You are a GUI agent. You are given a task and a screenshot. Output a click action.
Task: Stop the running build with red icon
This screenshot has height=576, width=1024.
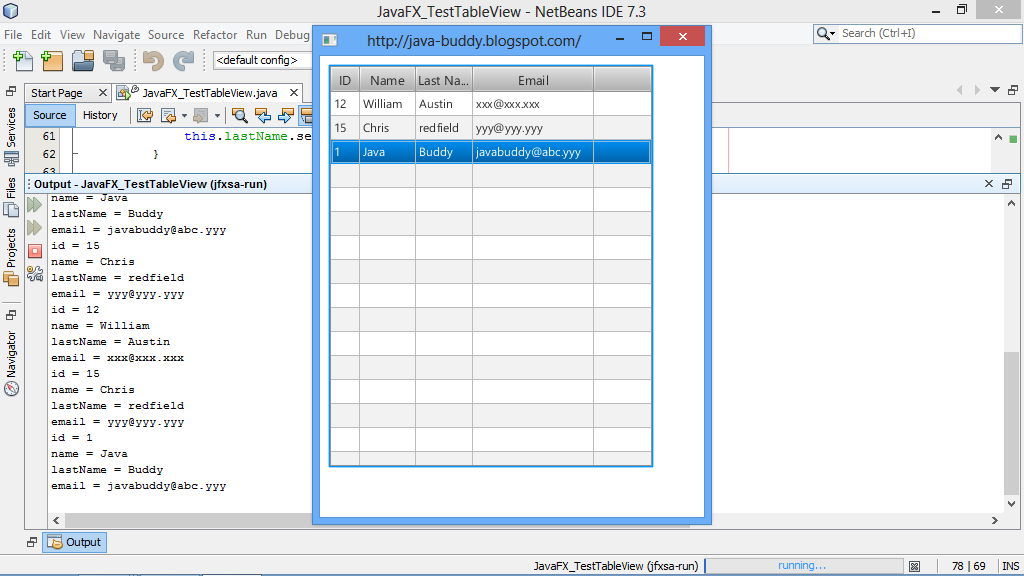pyautogui.click(x=35, y=251)
